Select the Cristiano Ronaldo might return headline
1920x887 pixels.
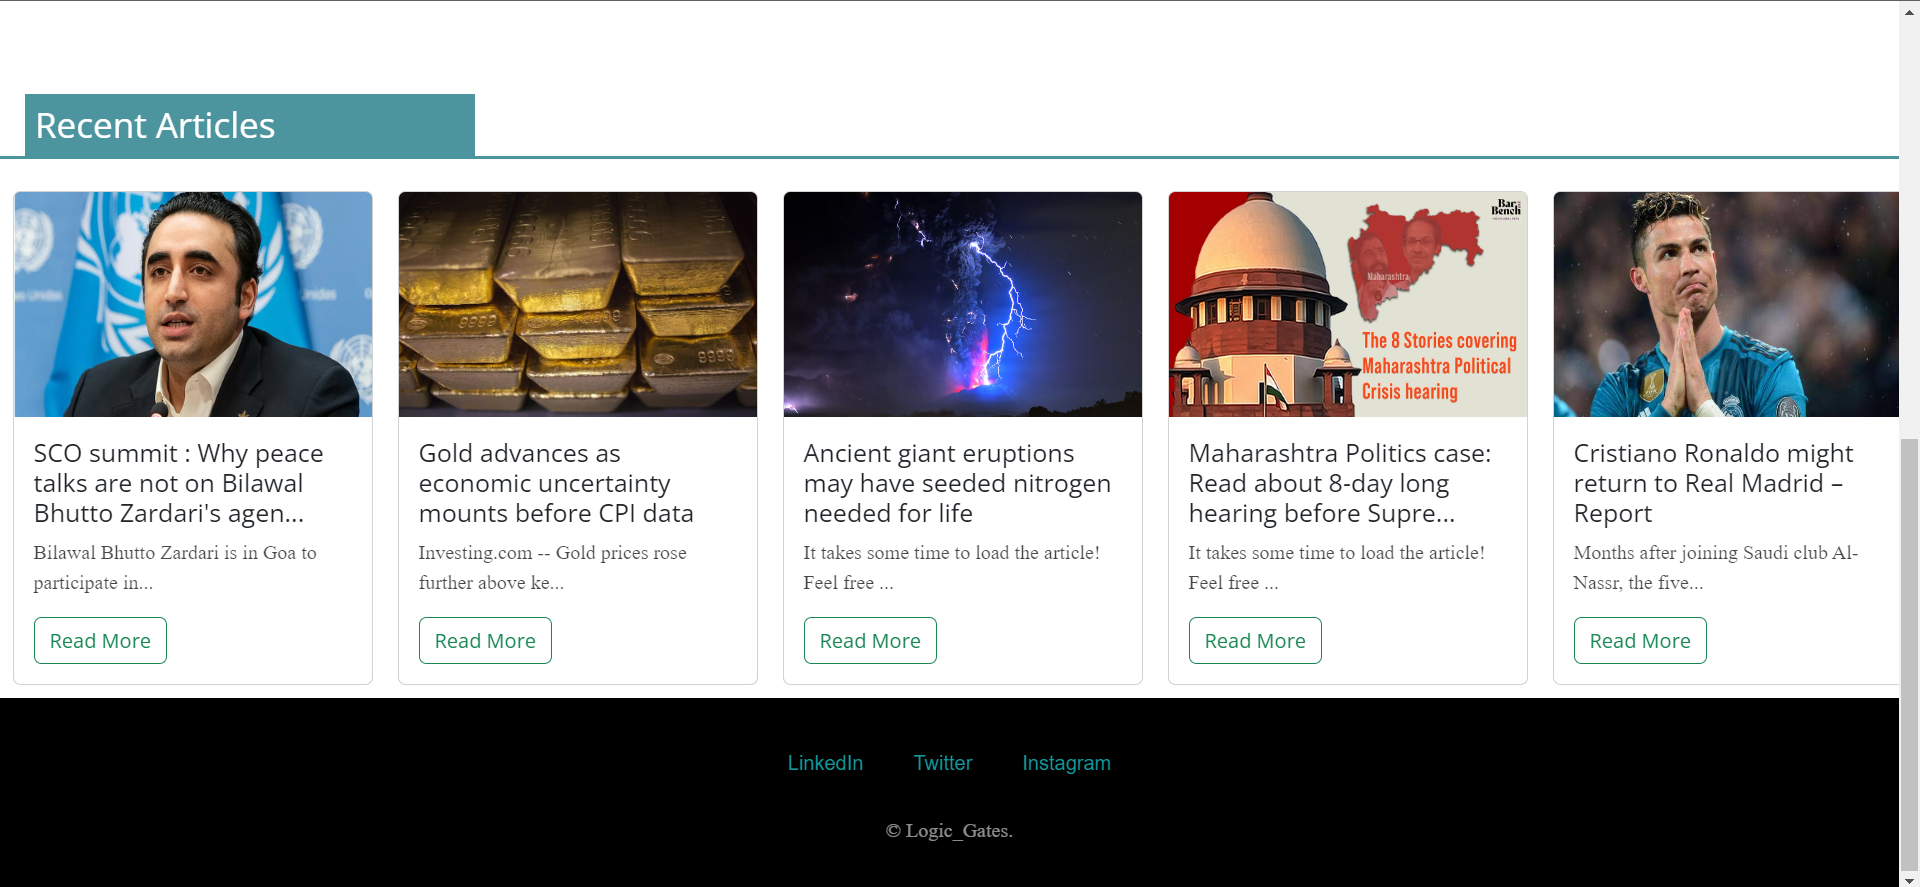pos(1713,483)
